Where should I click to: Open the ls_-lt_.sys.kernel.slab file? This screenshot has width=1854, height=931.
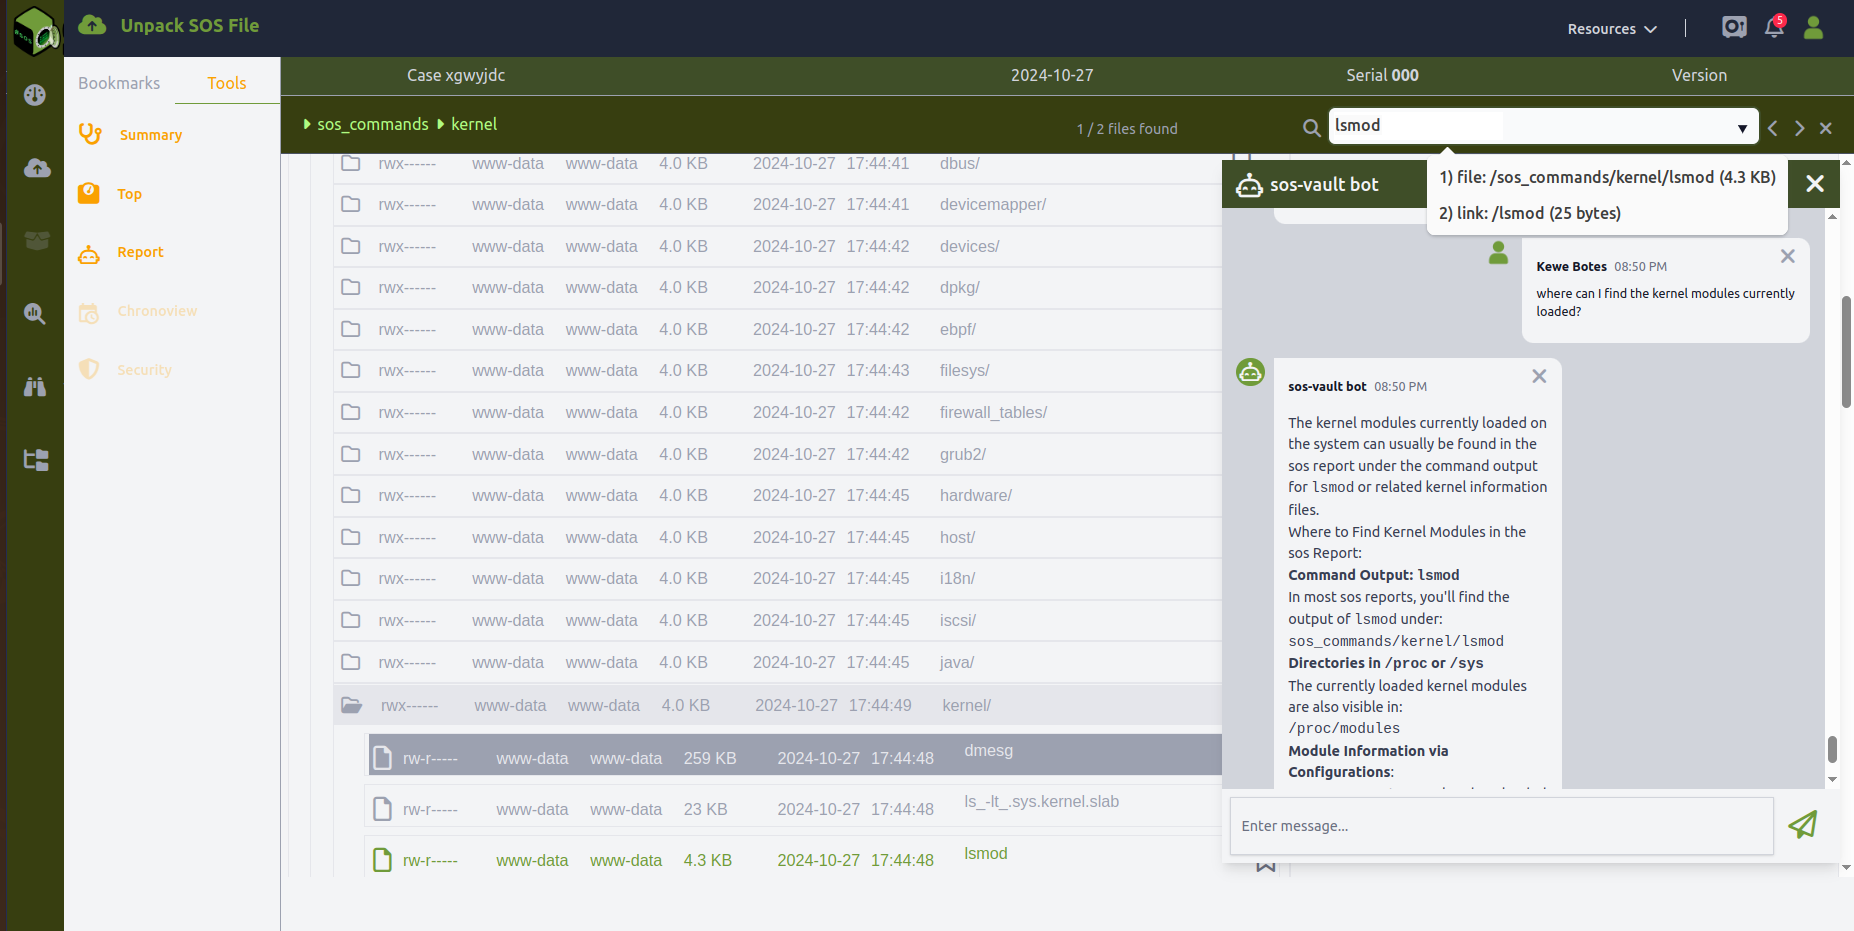(1042, 801)
